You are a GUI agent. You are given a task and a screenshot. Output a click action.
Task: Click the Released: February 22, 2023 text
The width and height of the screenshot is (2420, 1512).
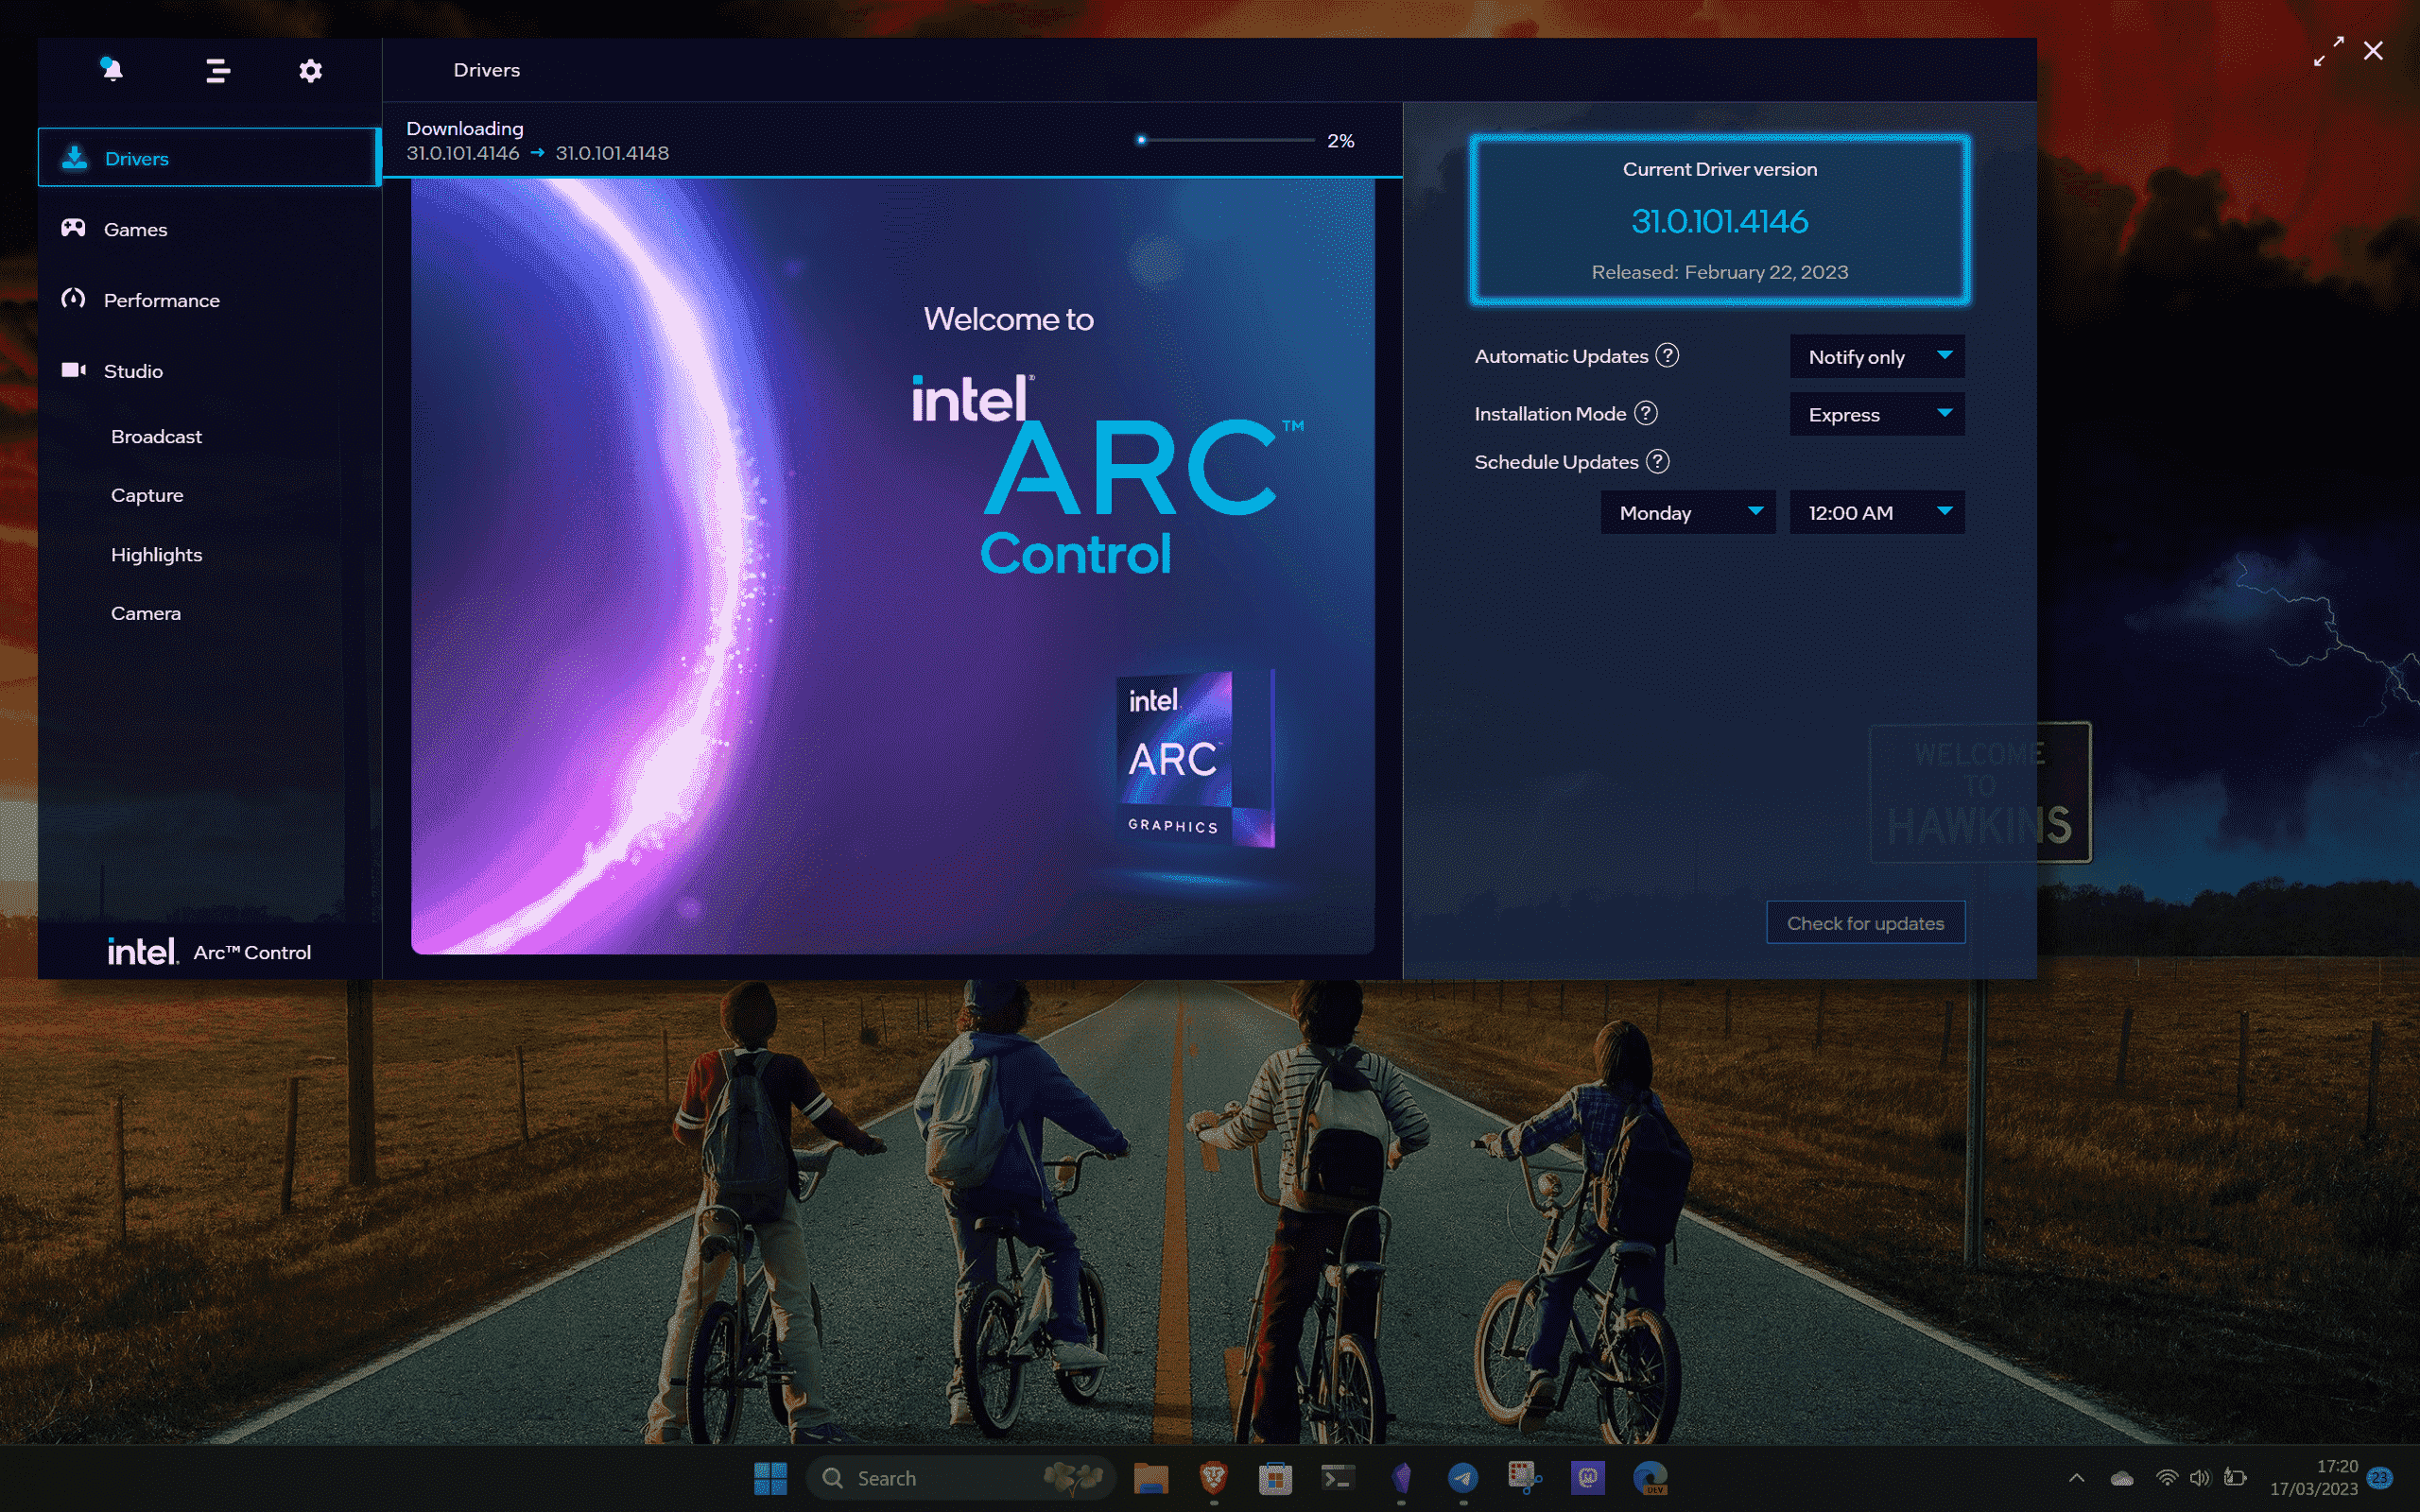coord(1720,272)
